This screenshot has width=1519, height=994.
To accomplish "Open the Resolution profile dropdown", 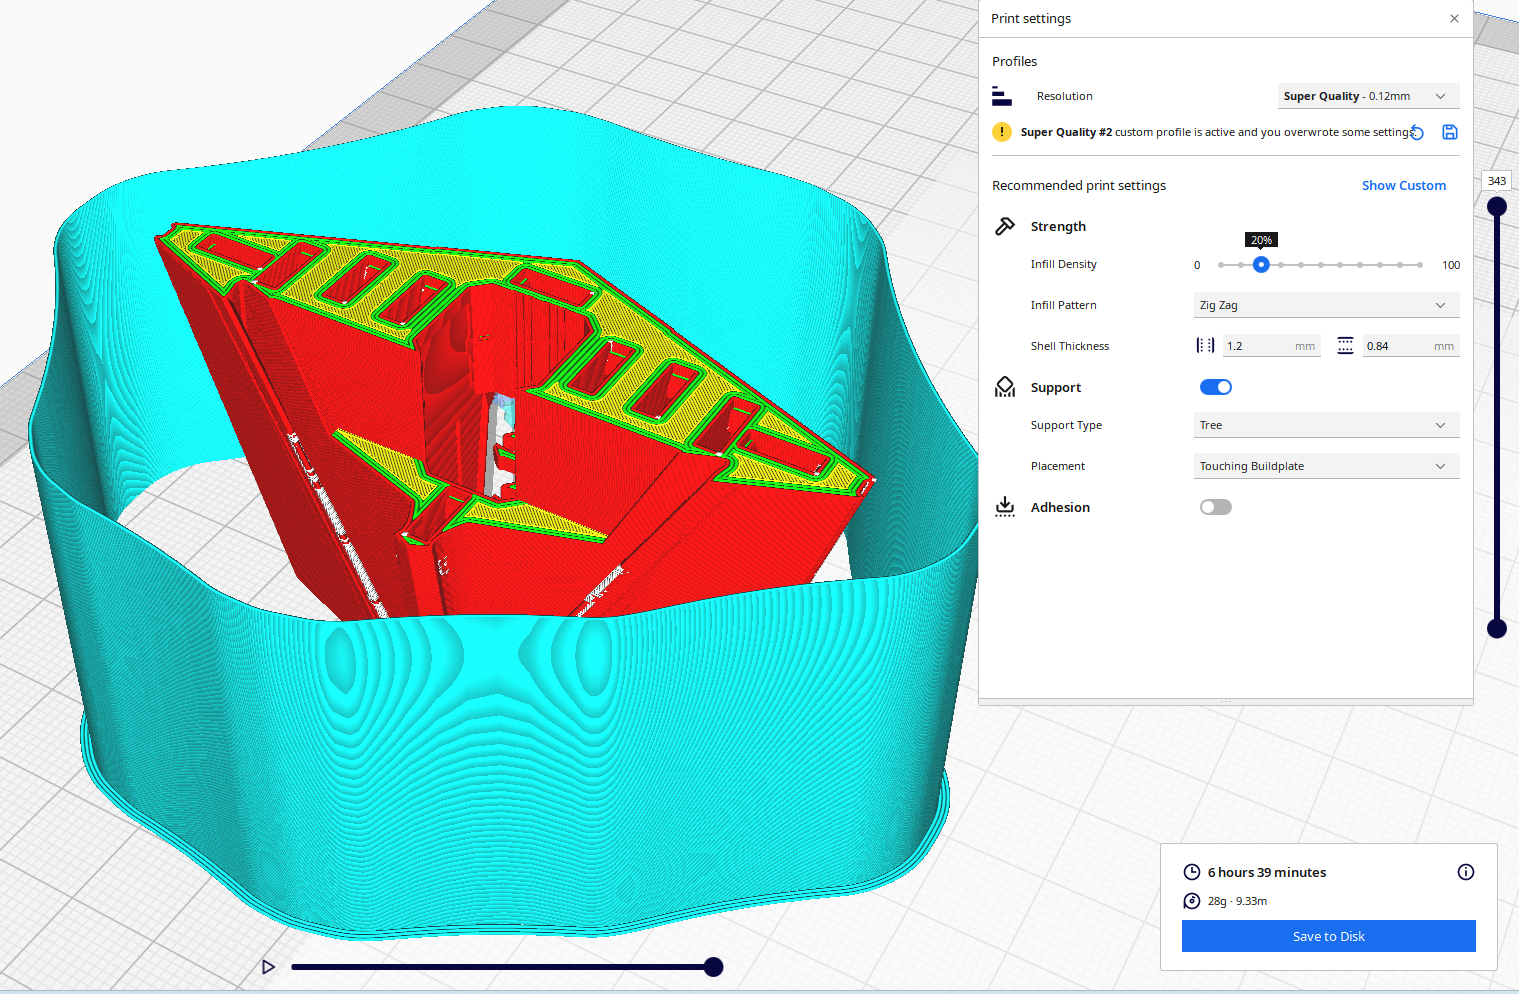I will pos(1368,95).
